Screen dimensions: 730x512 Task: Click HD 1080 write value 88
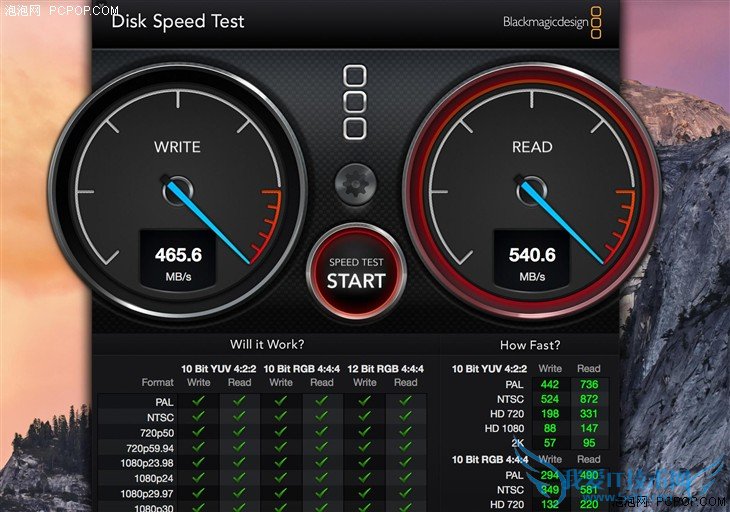550,428
